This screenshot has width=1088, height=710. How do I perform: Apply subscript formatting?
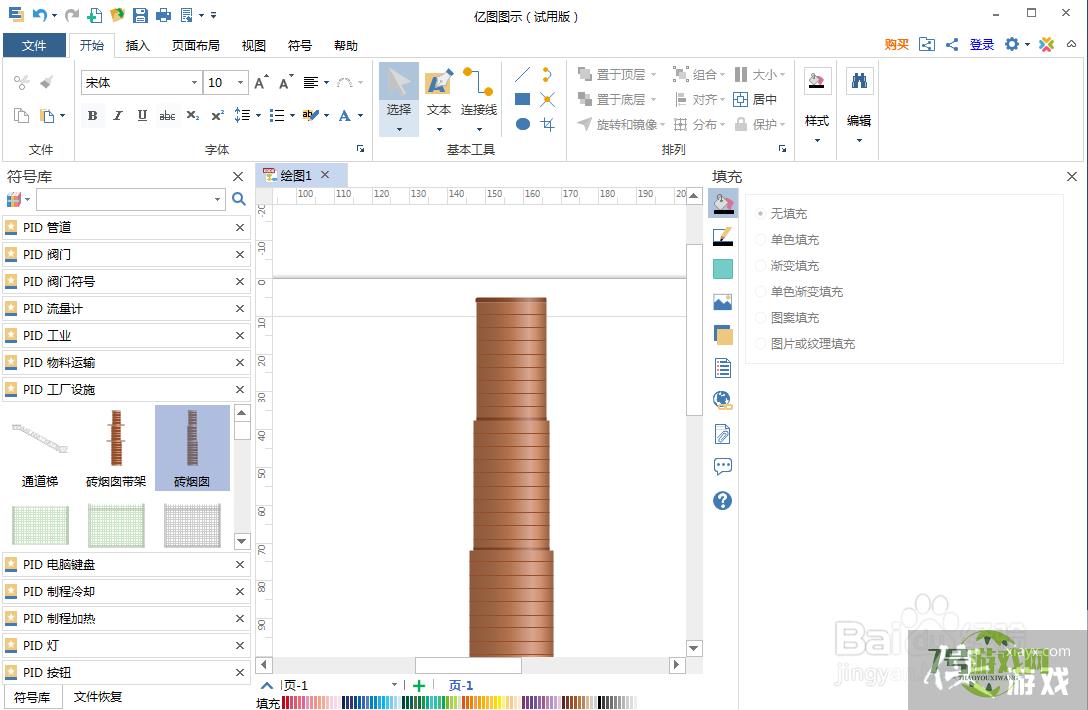pos(192,115)
